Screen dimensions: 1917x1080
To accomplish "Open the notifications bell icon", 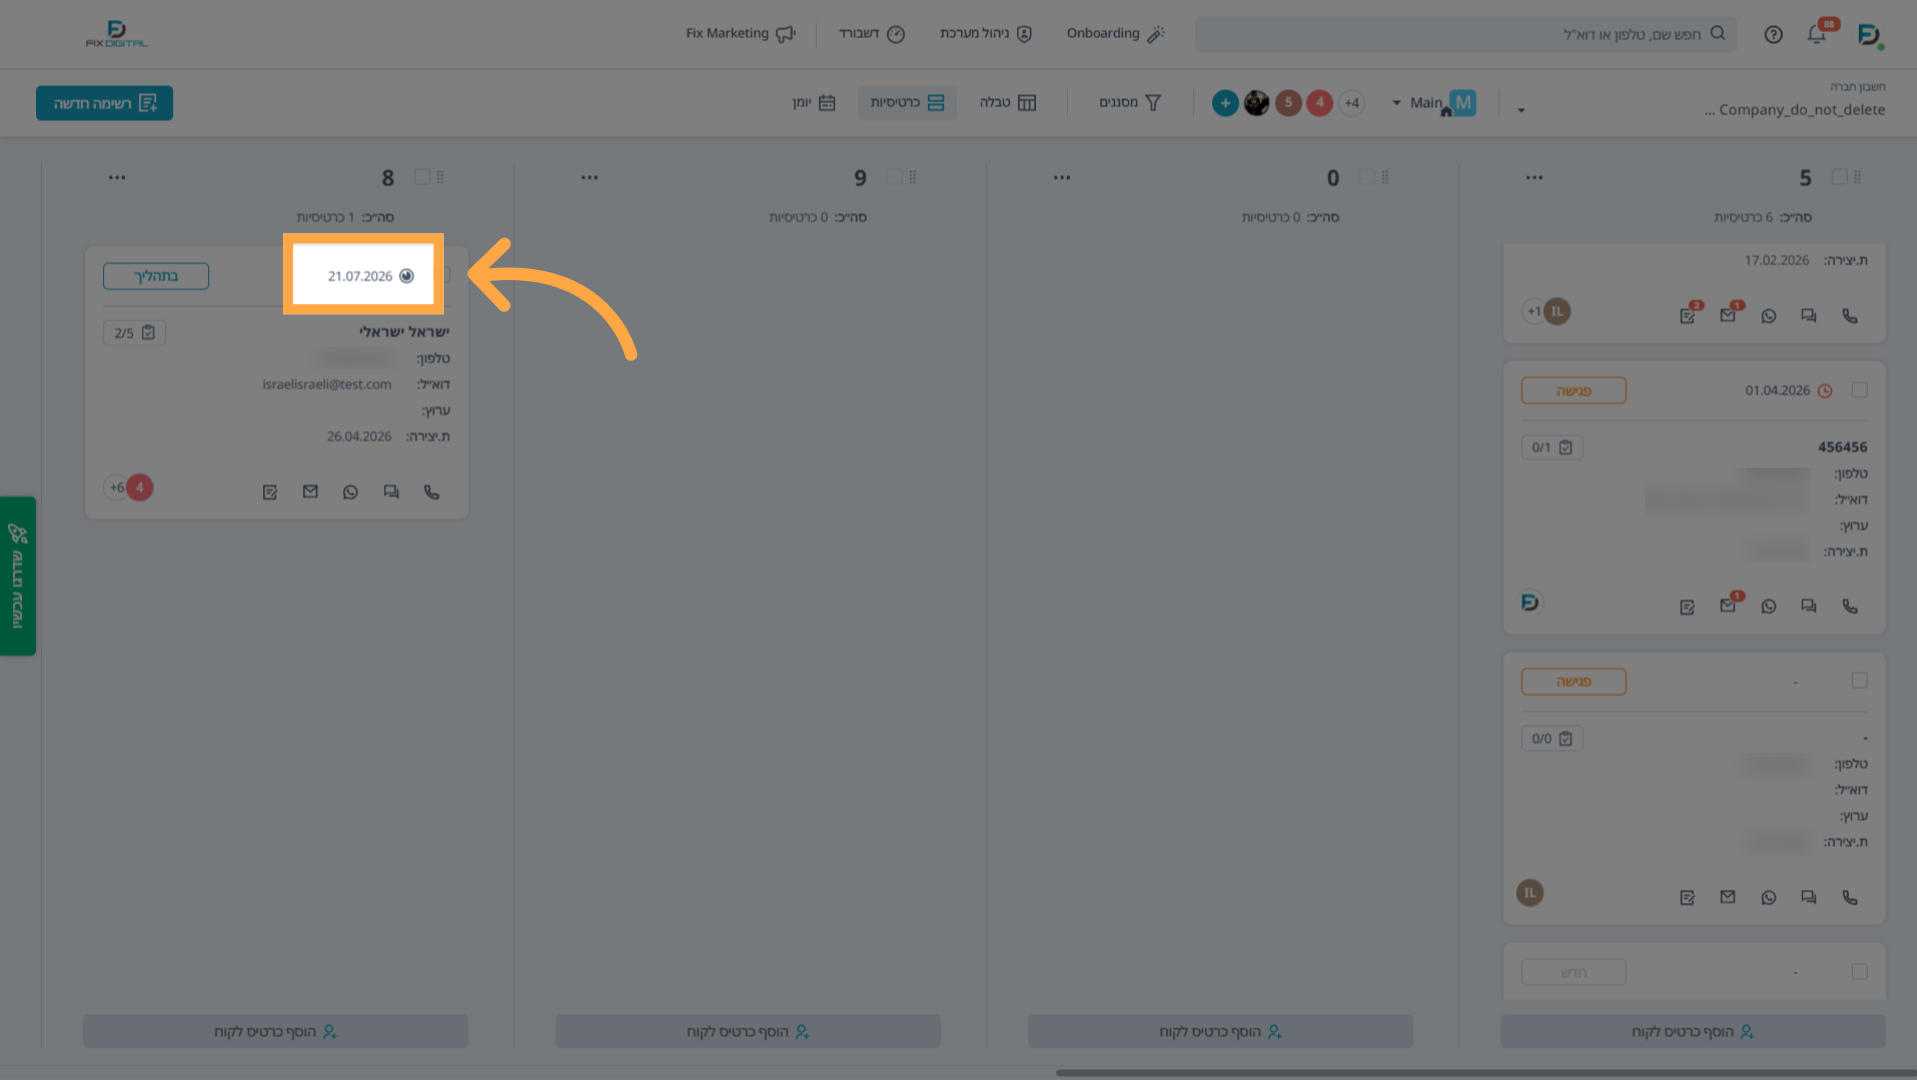I will pos(1817,34).
